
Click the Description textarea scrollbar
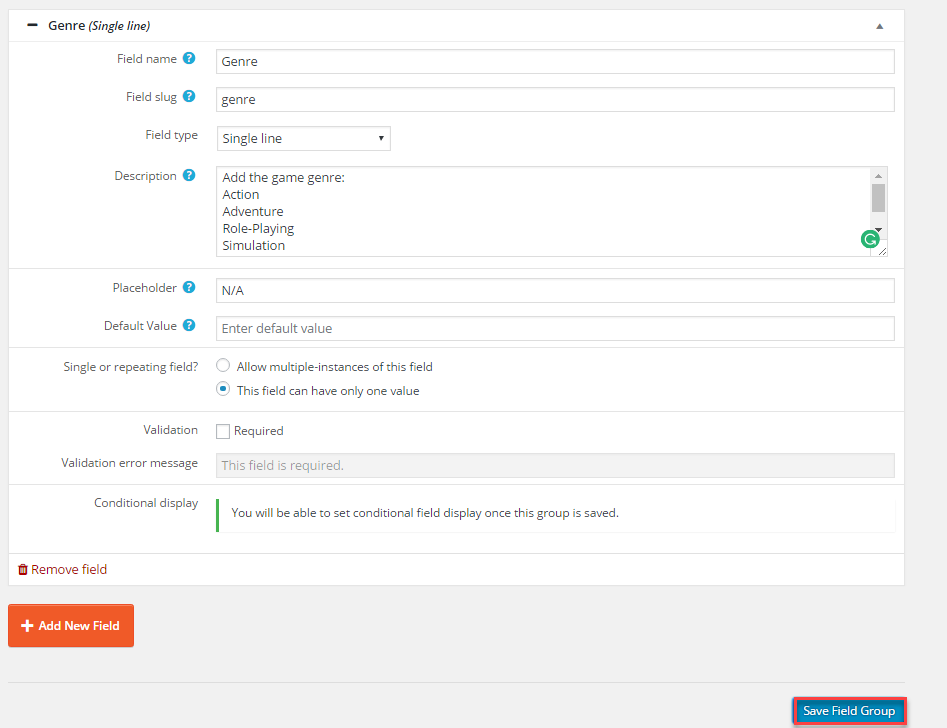pos(878,200)
